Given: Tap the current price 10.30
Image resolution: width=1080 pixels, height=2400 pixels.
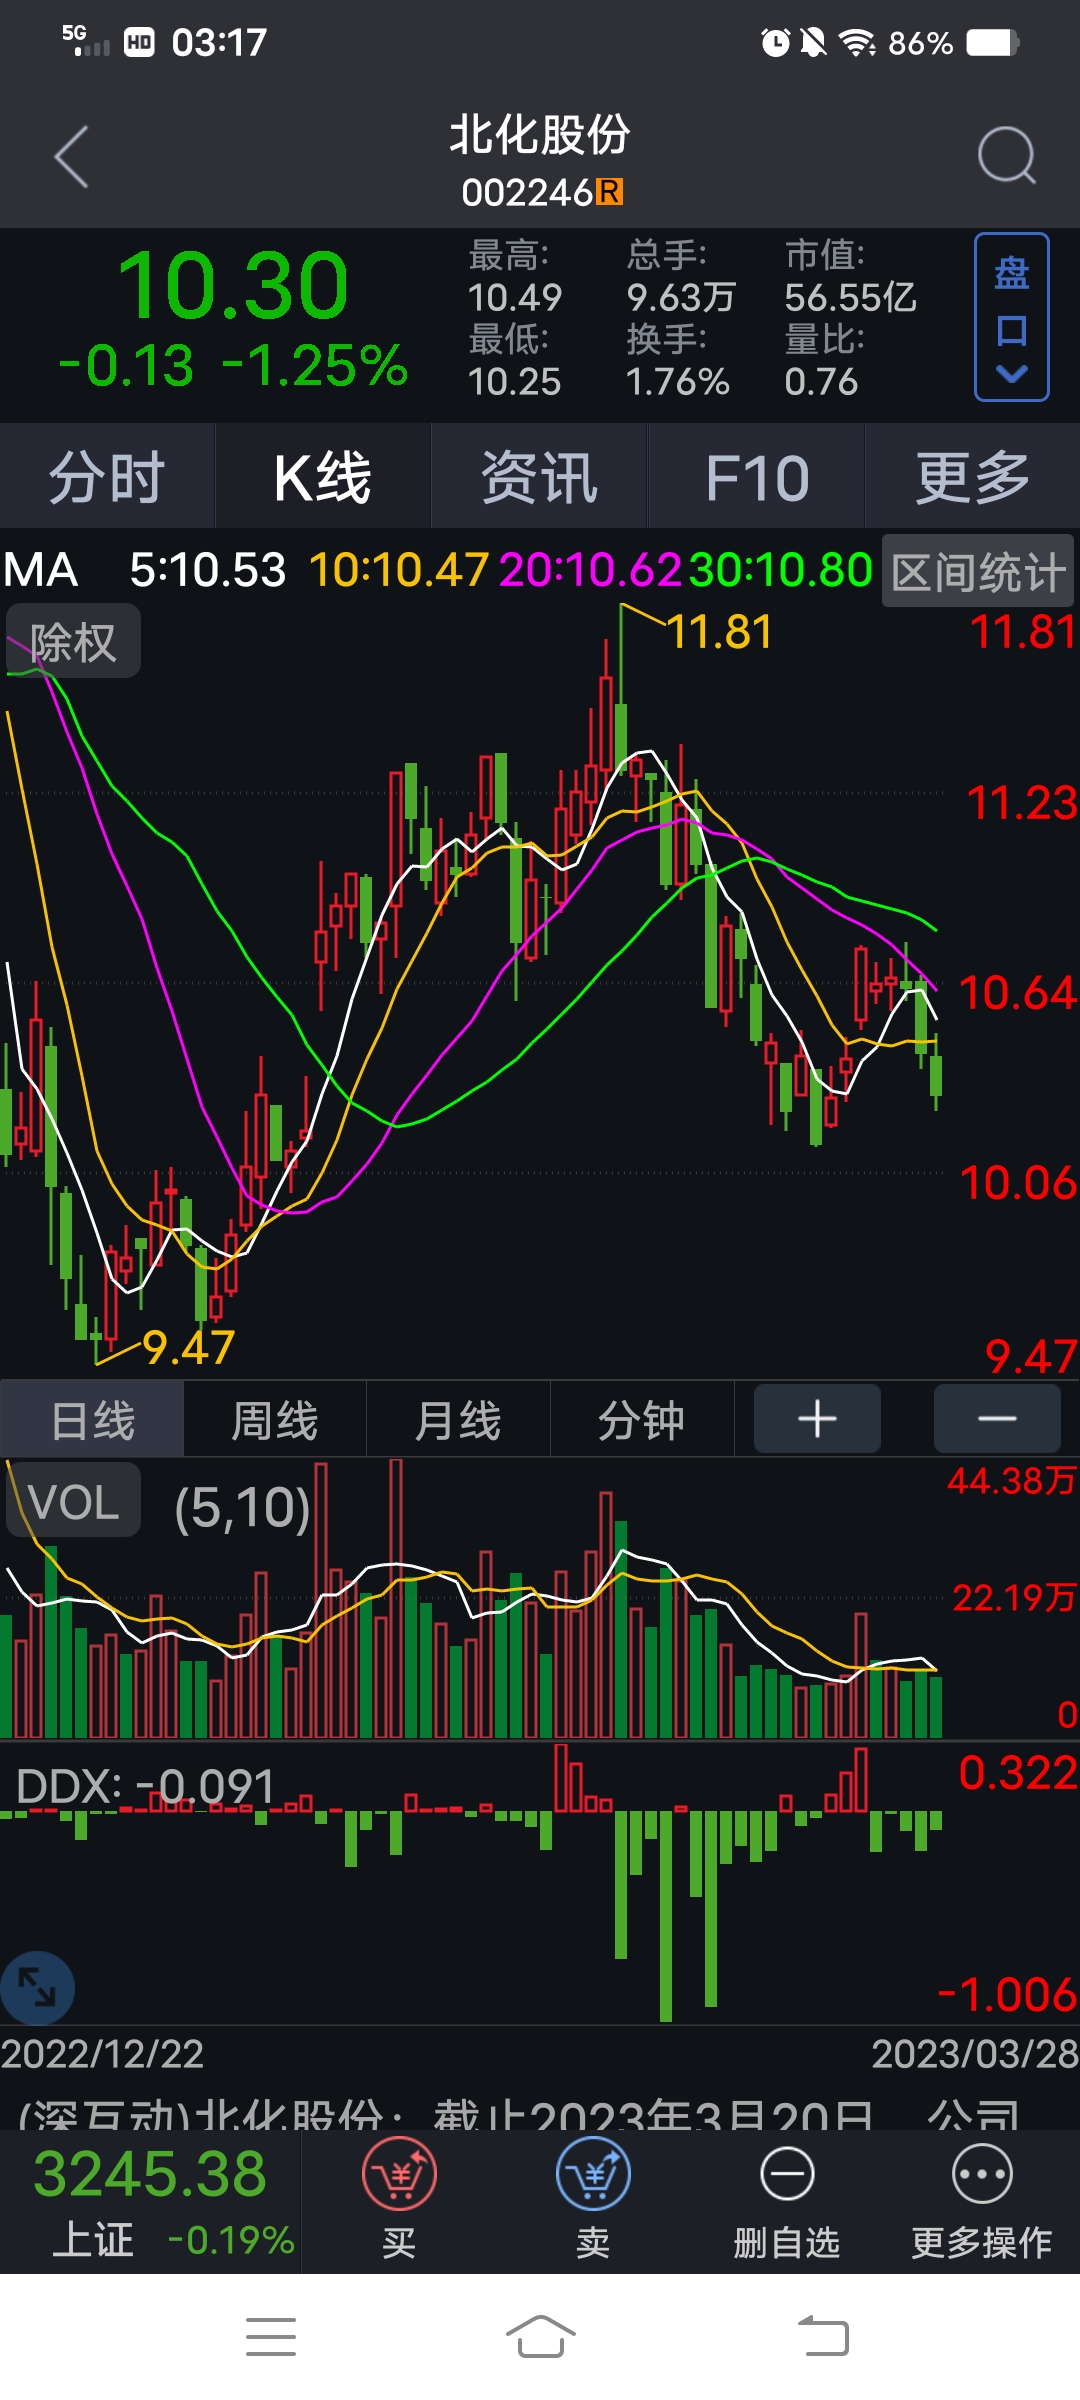Looking at the screenshot, I should point(233,286).
